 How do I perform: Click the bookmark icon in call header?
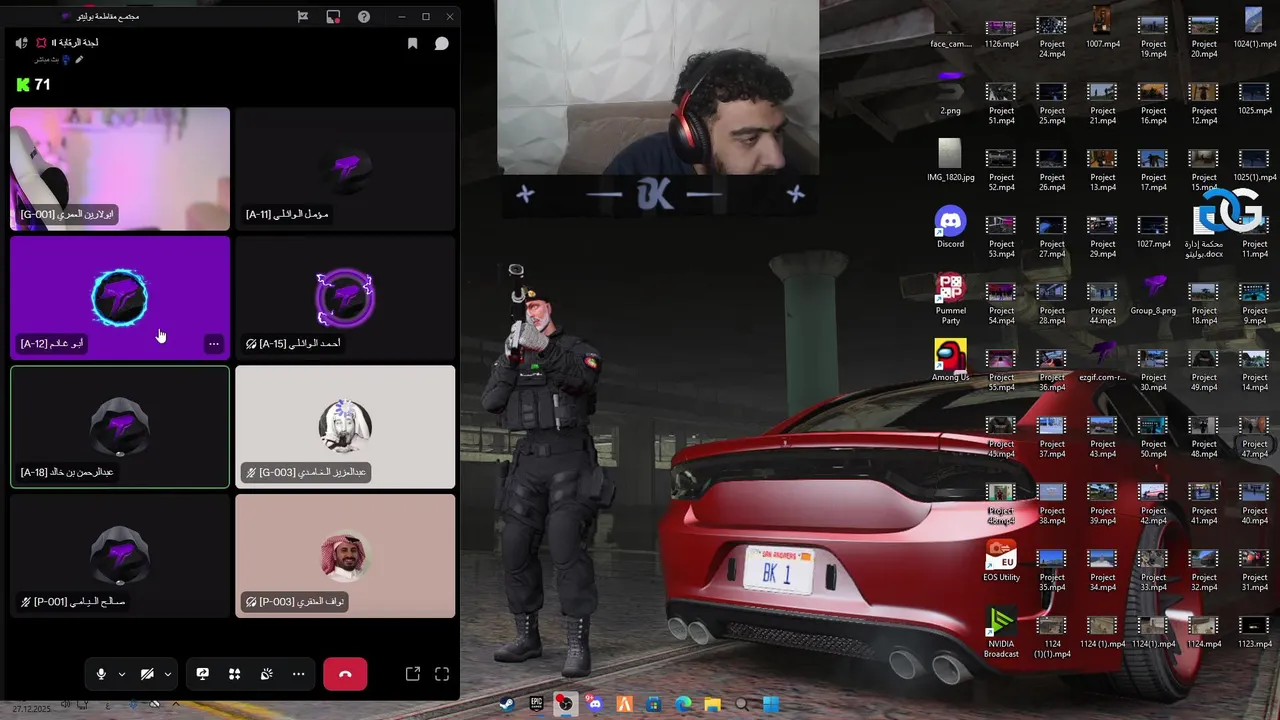click(x=412, y=44)
